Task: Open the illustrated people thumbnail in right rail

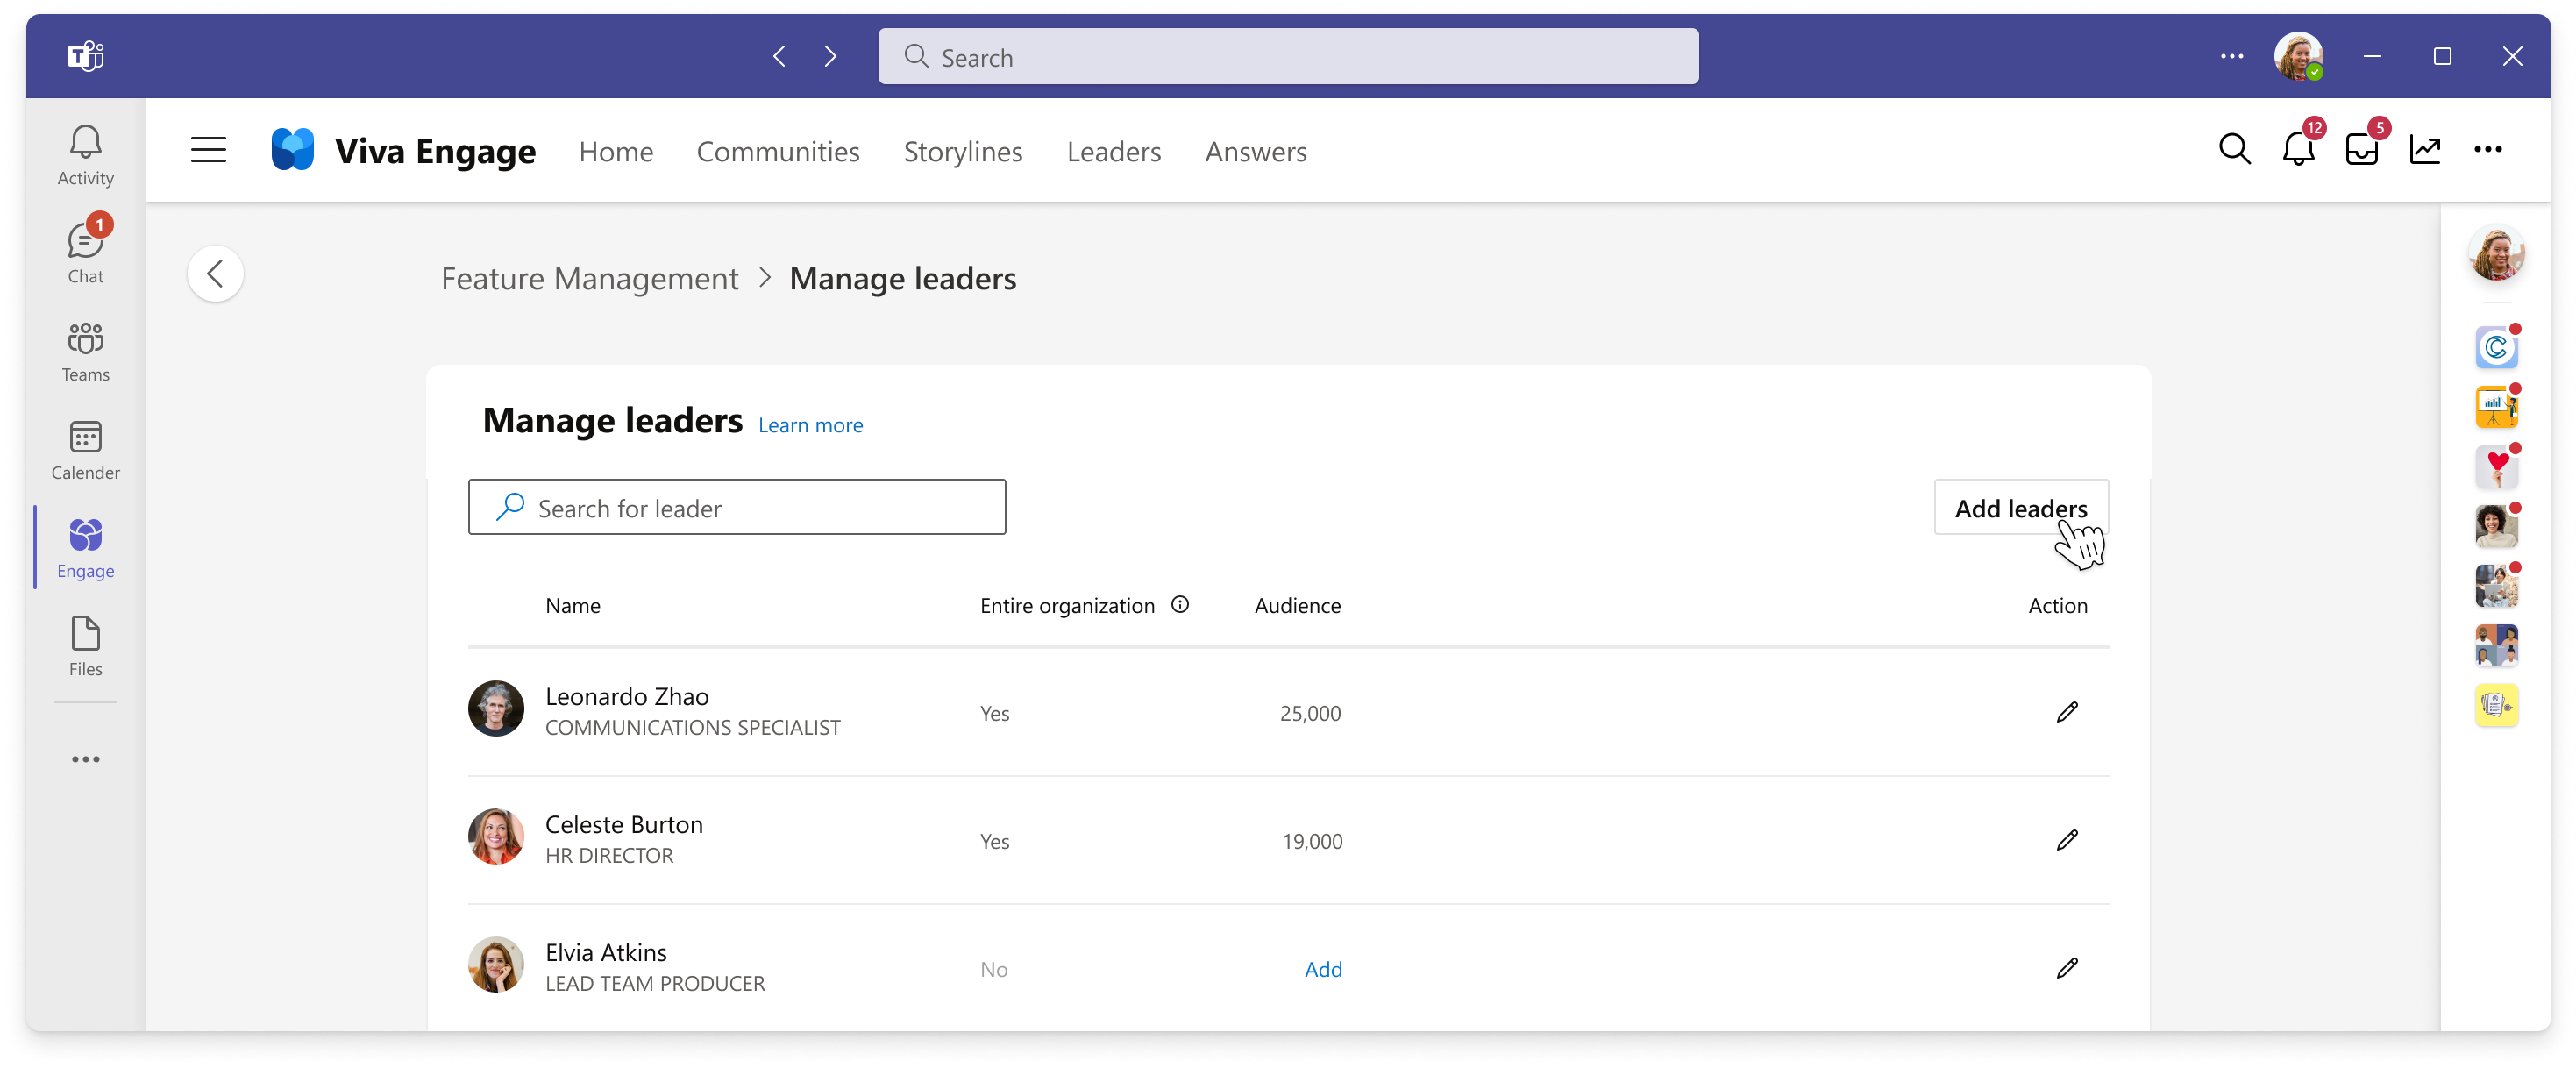Action: tap(2496, 645)
